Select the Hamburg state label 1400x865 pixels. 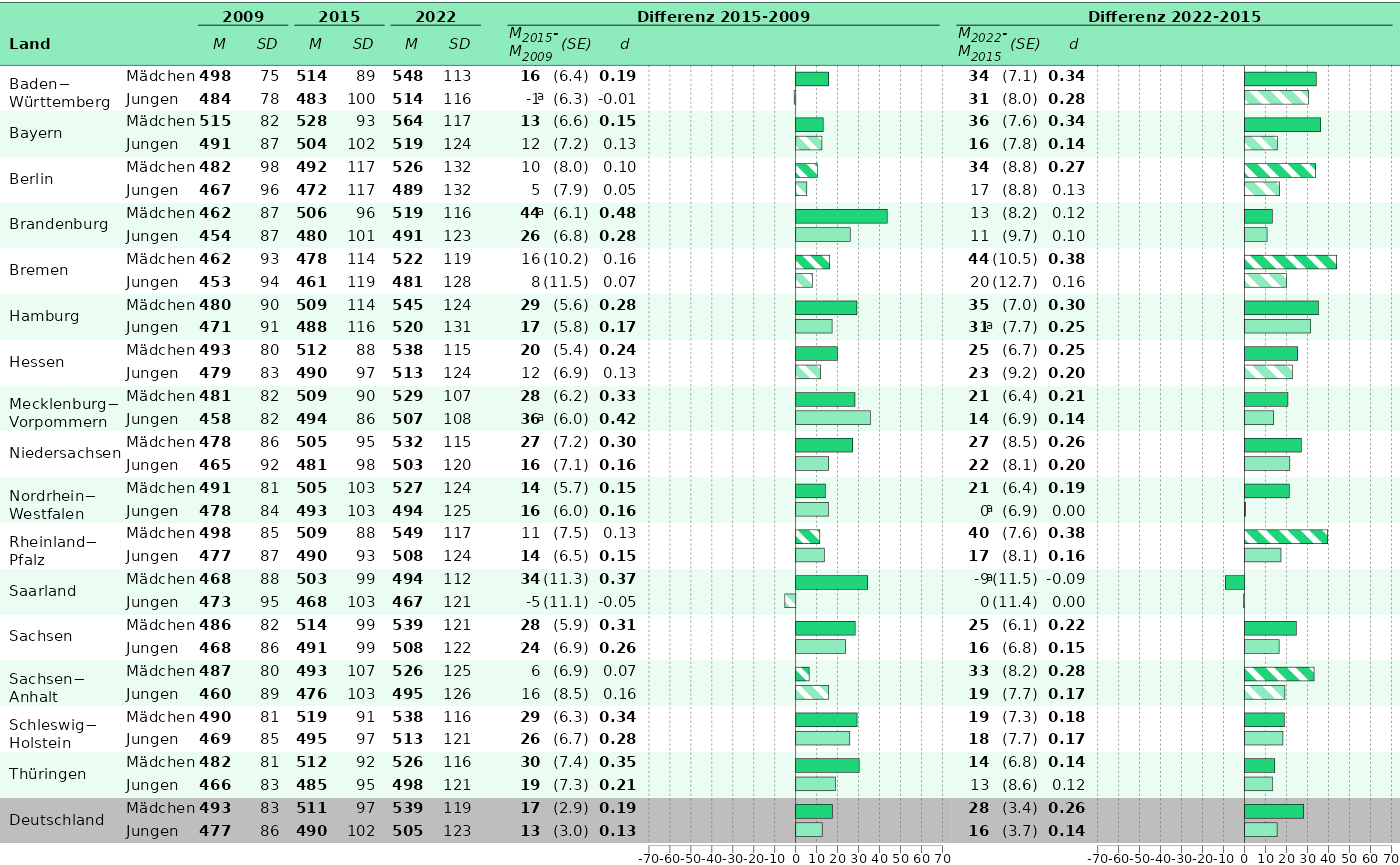pos(44,316)
